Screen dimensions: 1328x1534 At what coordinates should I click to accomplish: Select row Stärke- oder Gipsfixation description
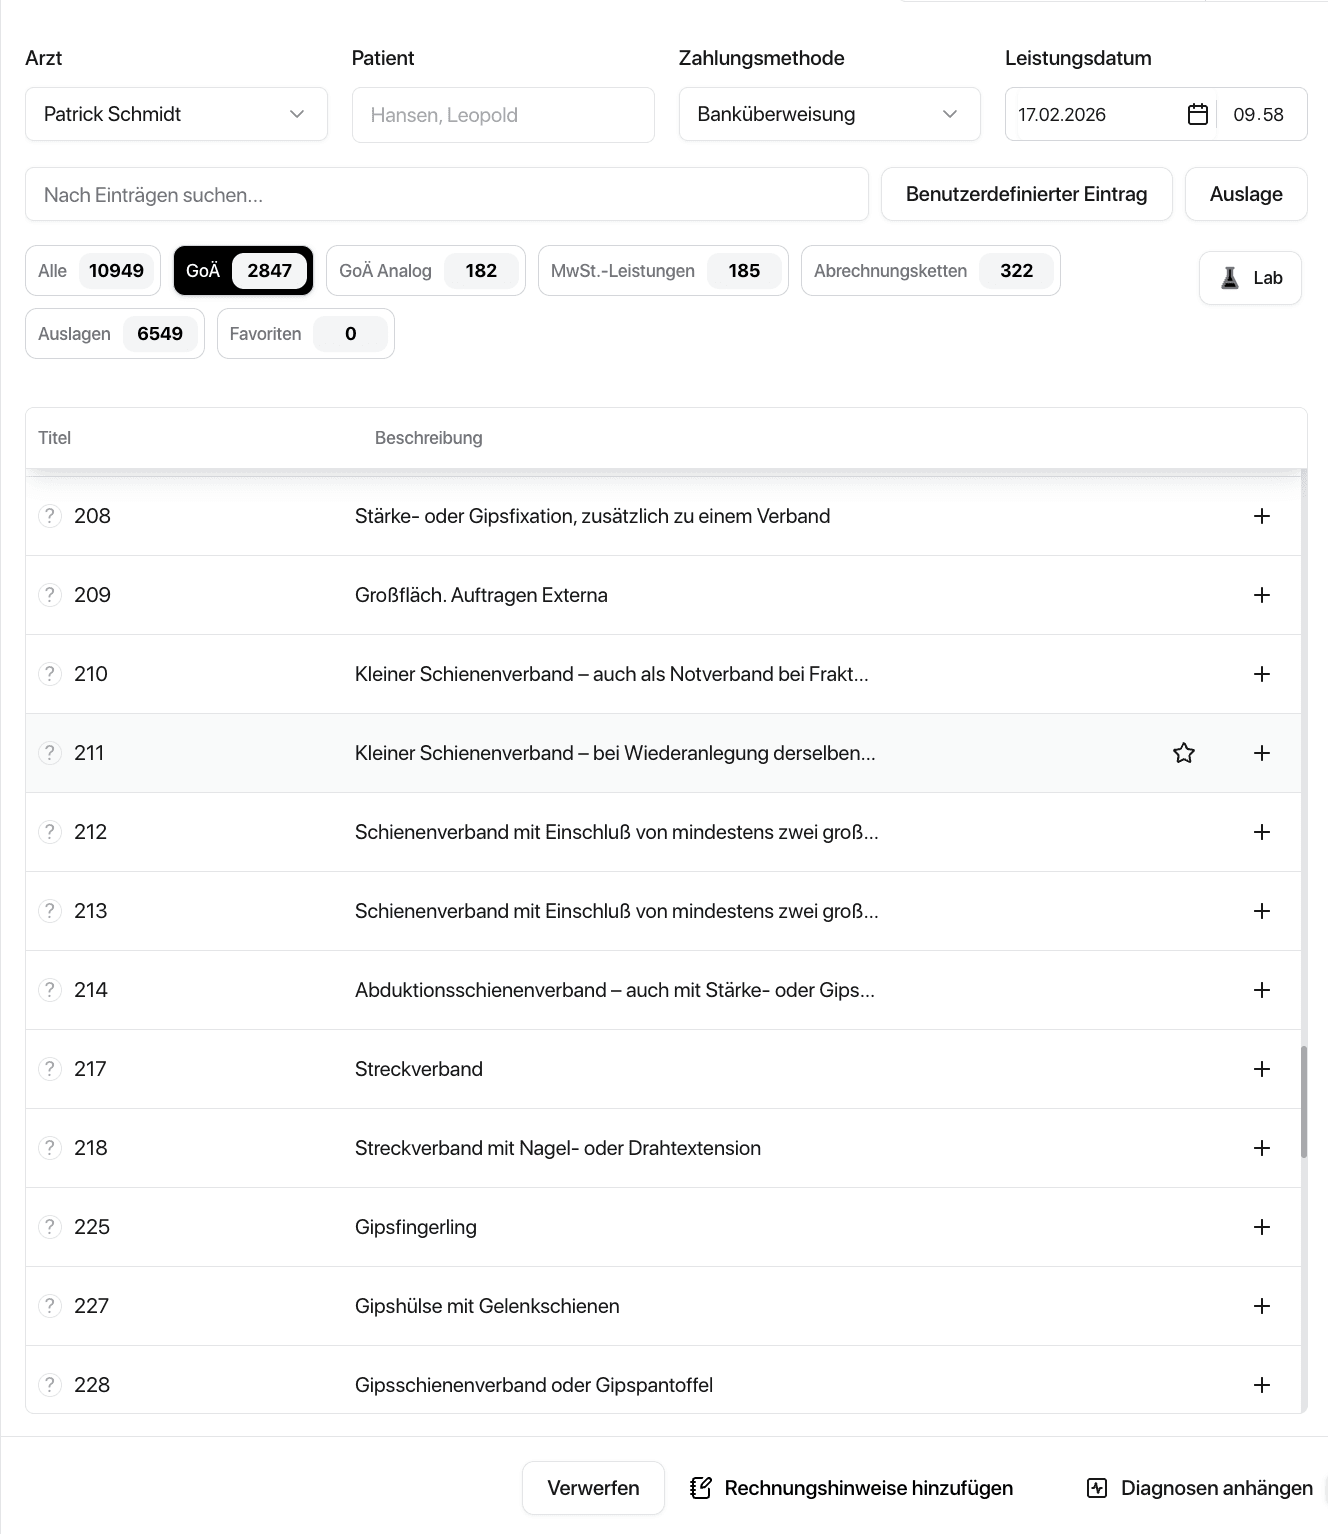pos(592,516)
